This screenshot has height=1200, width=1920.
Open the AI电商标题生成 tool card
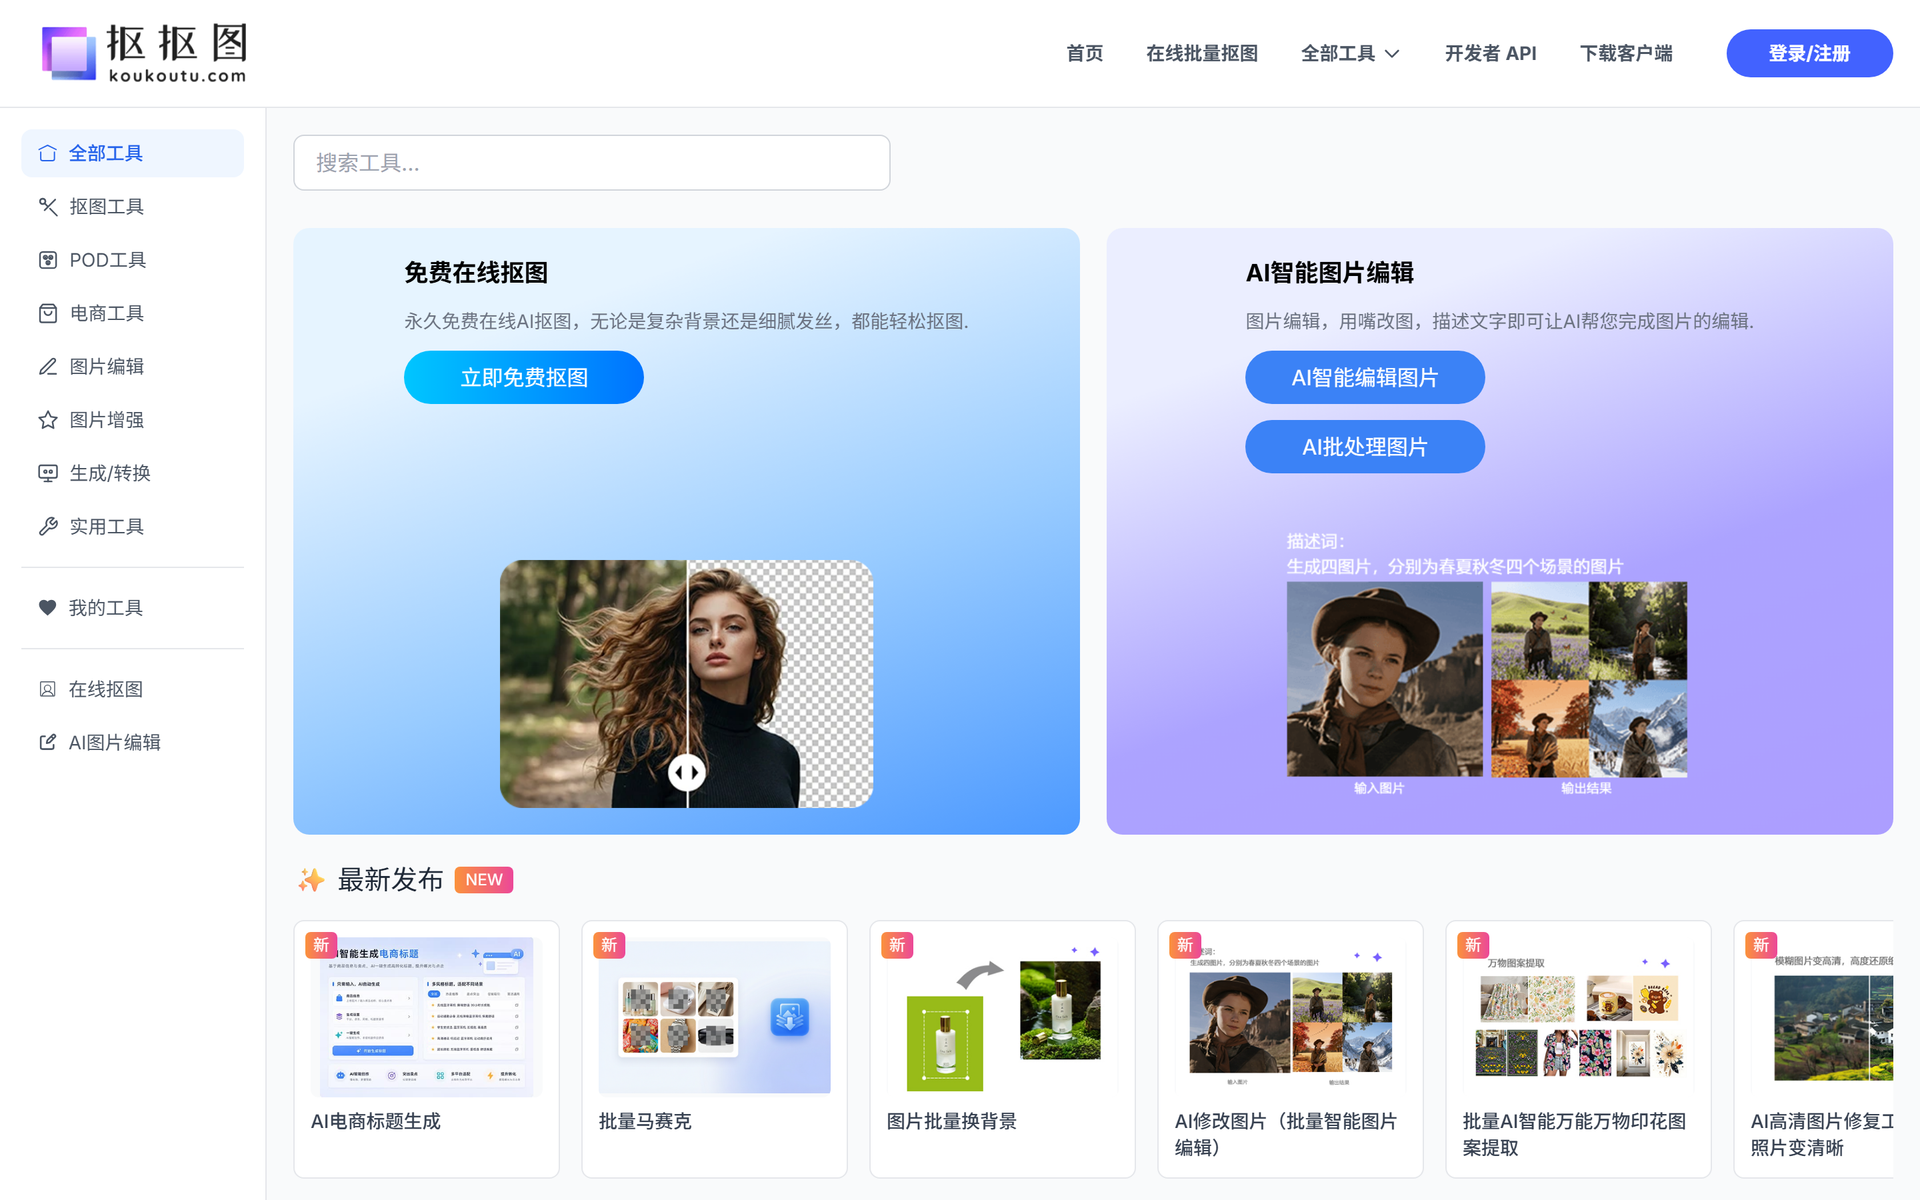pos(426,1049)
